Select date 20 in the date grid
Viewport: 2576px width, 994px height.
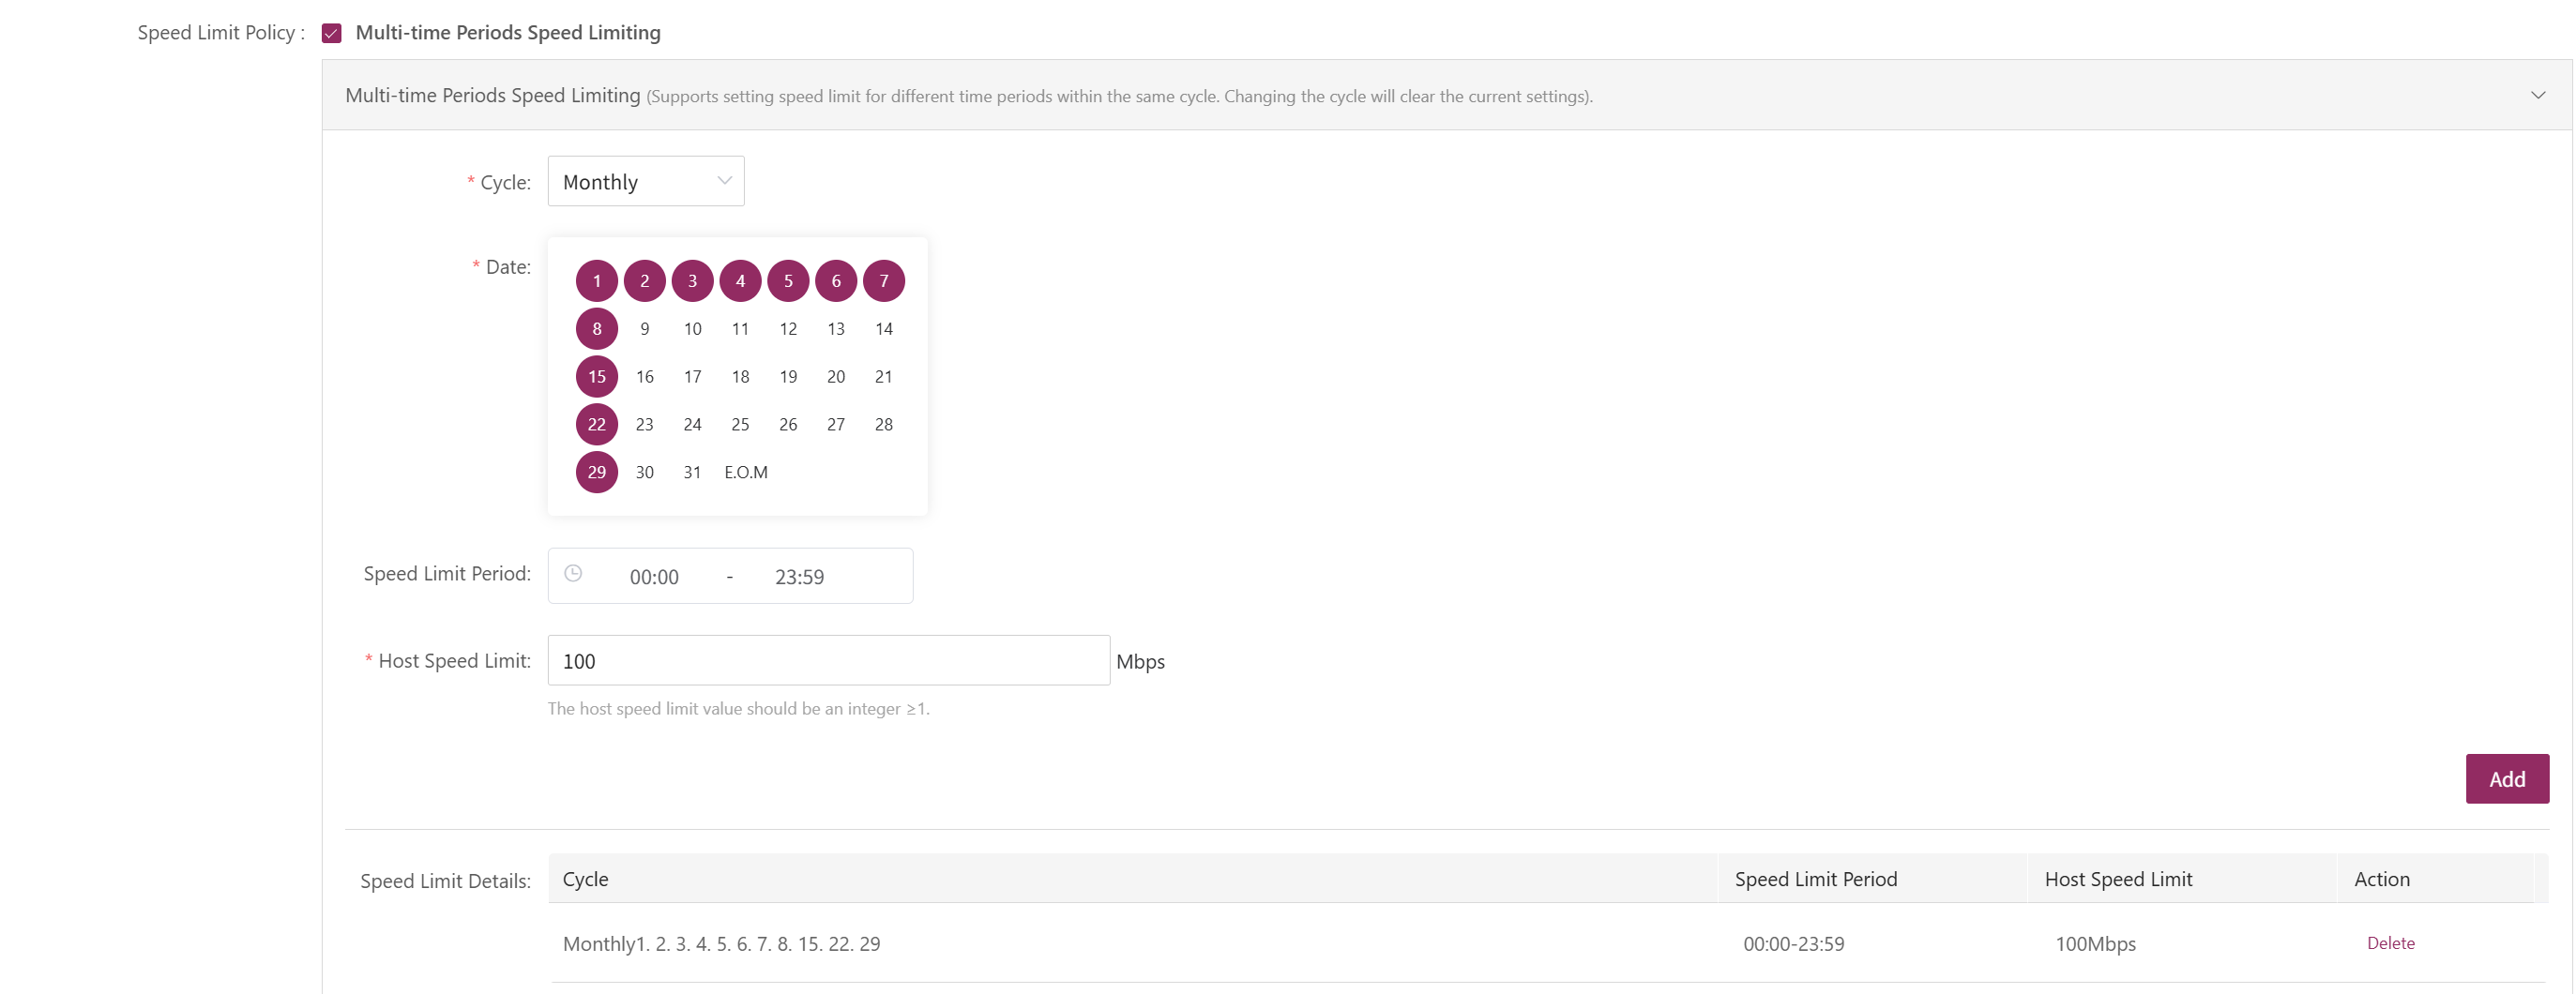(x=836, y=377)
